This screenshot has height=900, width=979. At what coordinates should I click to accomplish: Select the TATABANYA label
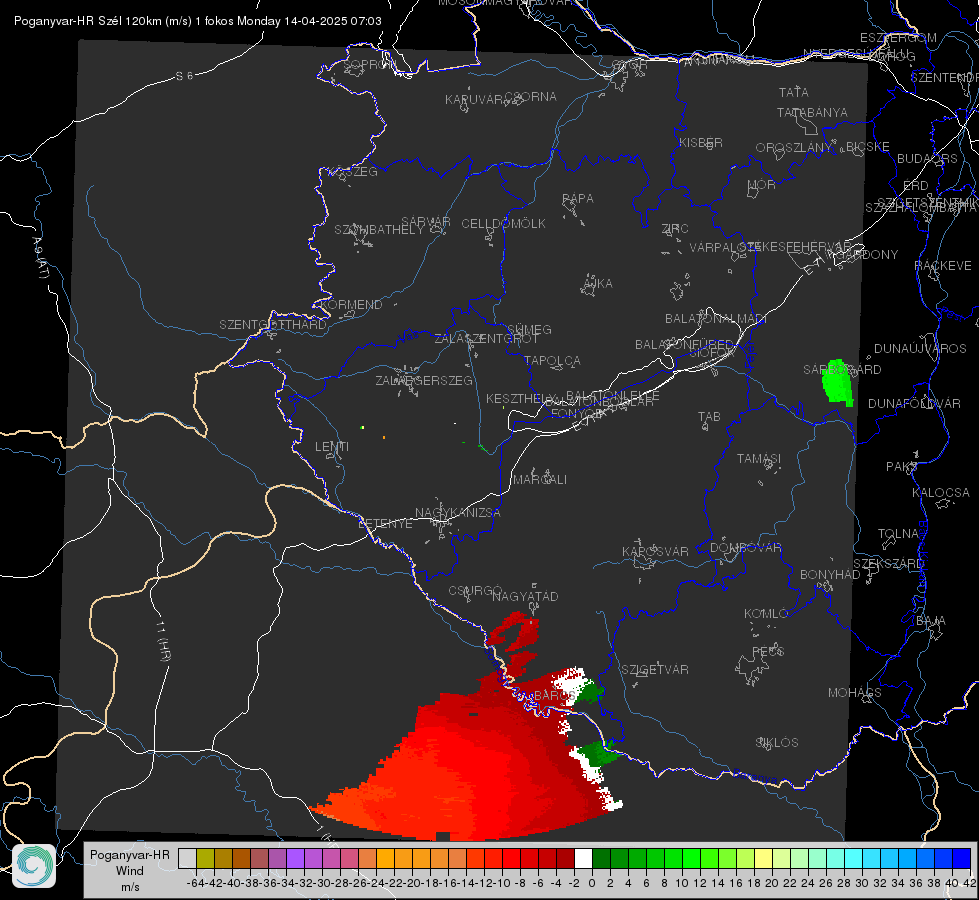pyautogui.click(x=812, y=112)
